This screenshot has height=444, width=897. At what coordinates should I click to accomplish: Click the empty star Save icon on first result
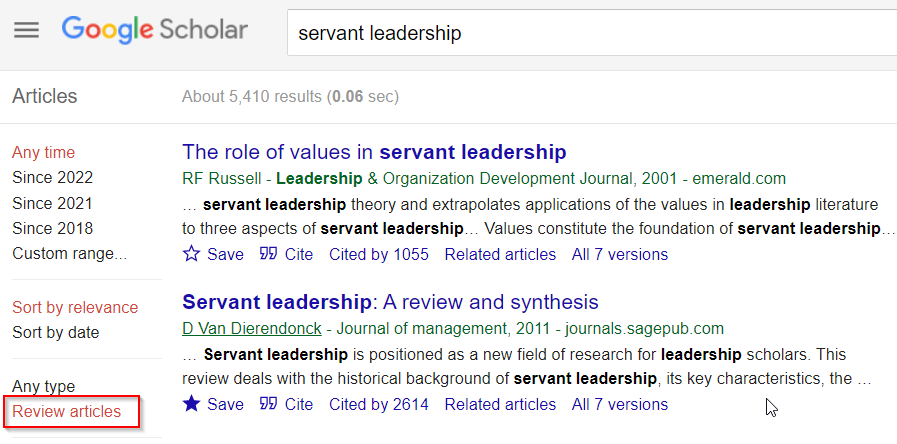191,254
